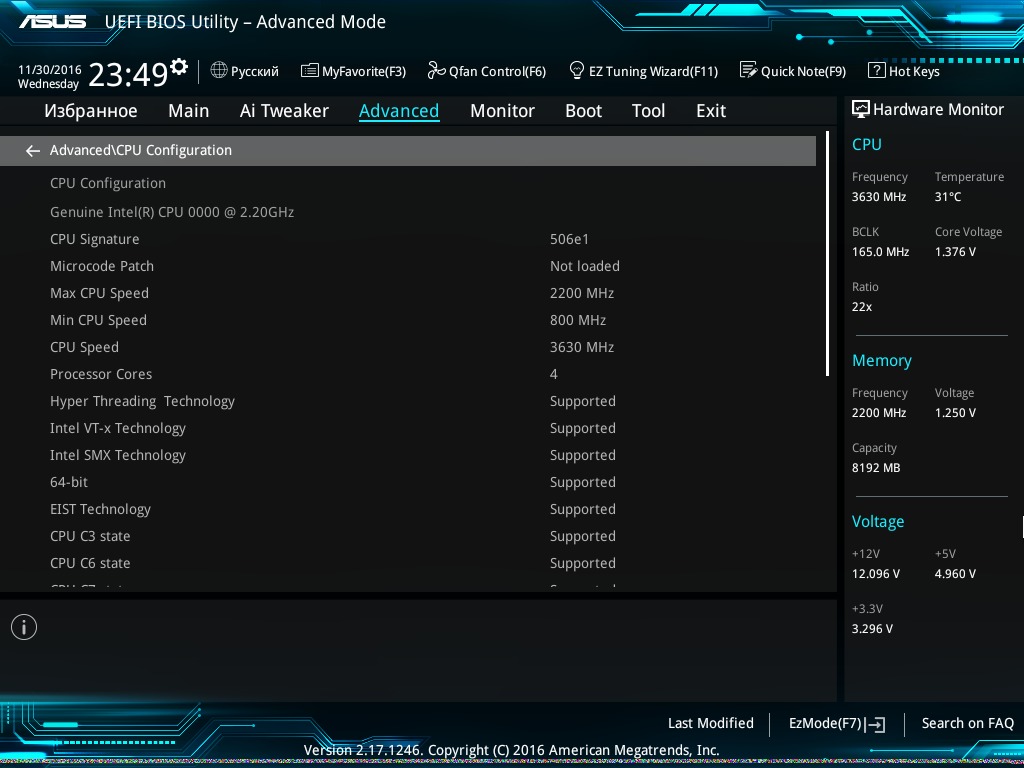Click the 2200 MHz max speed value
Image resolution: width=1024 pixels, height=768 pixels.
point(582,293)
